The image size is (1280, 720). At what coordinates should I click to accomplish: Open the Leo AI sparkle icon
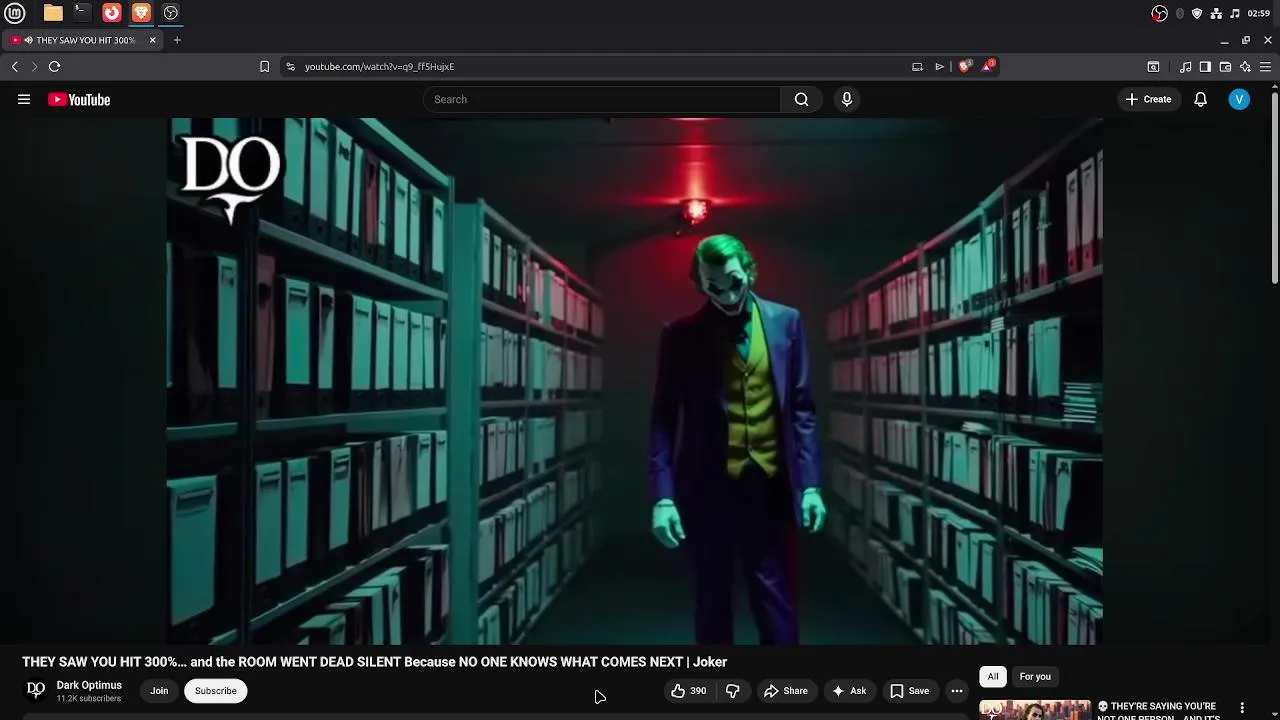point(1245,67)
